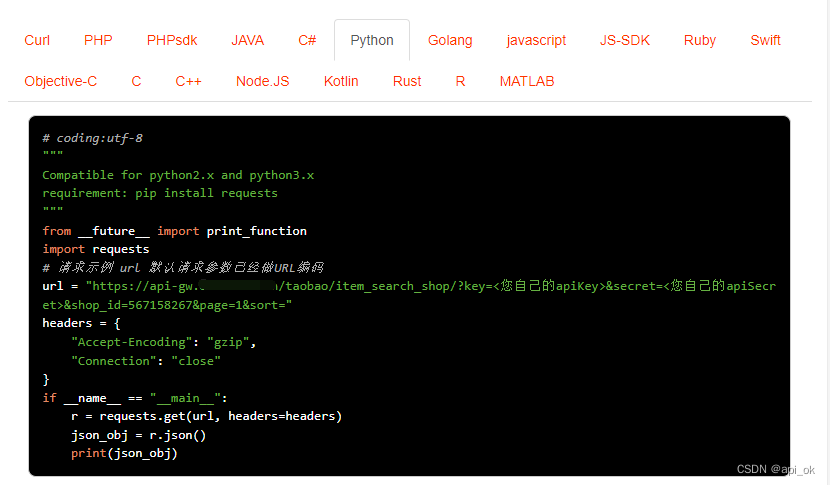Open the Swift tab
This screenshot has height=485, width=830.
tap(765, 40)
